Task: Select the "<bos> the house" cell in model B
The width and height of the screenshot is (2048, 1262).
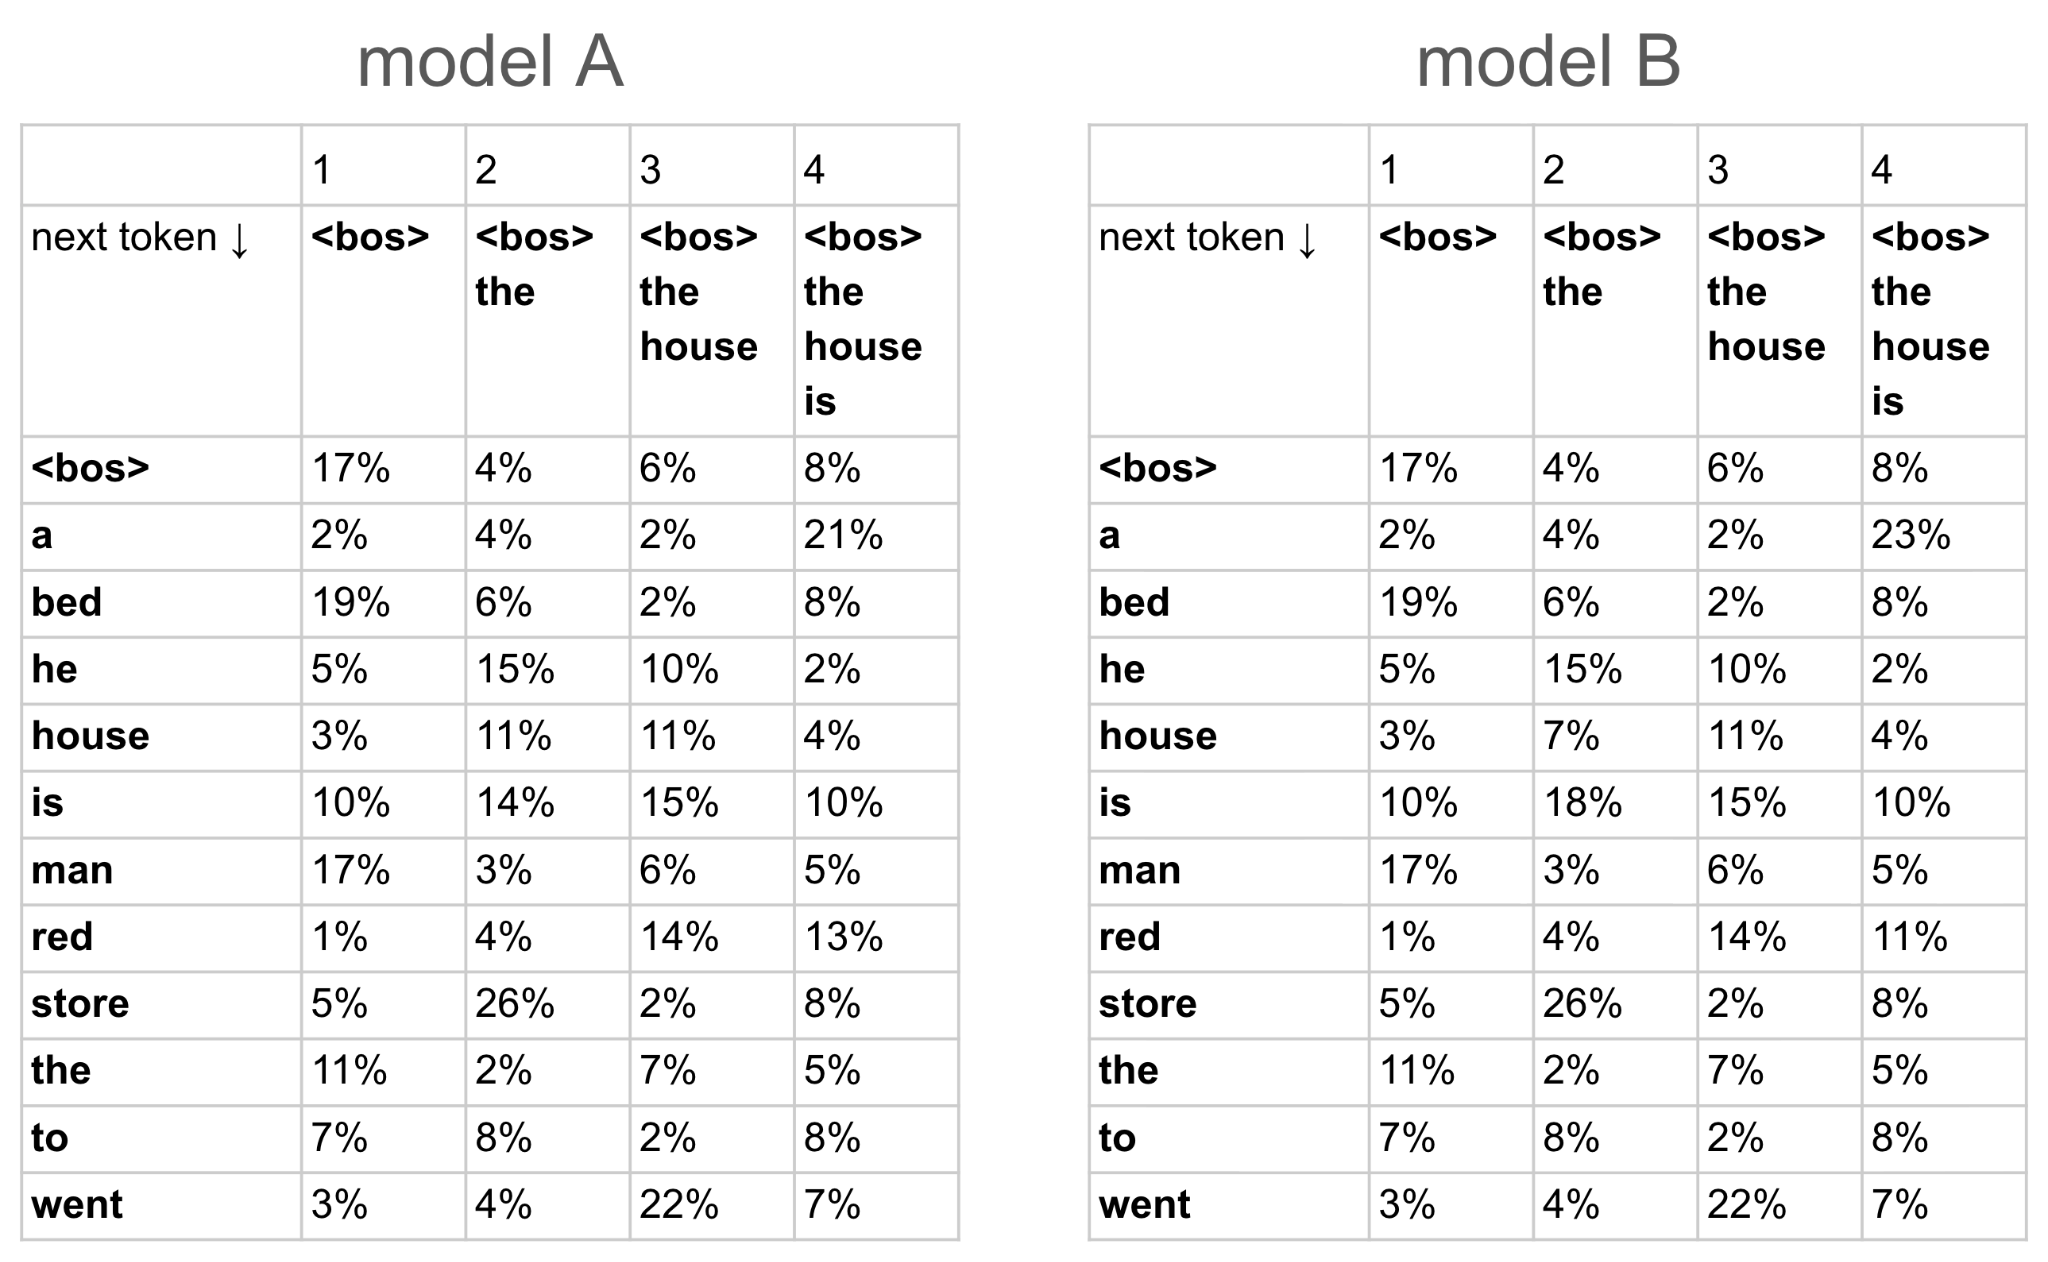Action: click(1766, 291)
